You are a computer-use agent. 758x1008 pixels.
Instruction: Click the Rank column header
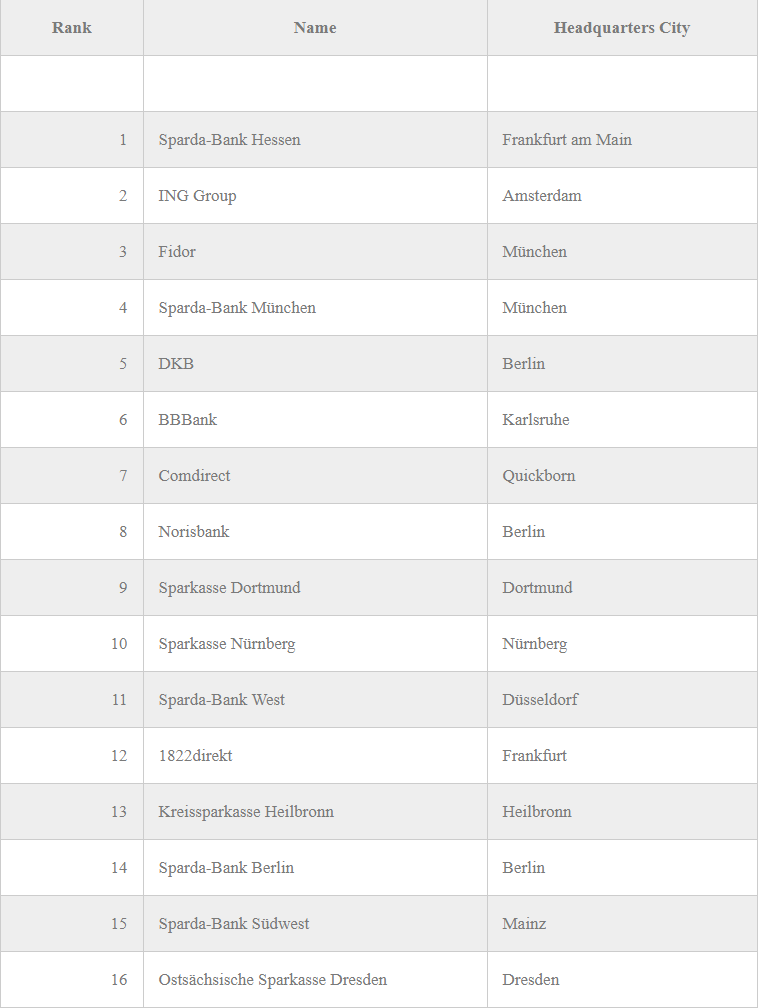click(71, 28)
